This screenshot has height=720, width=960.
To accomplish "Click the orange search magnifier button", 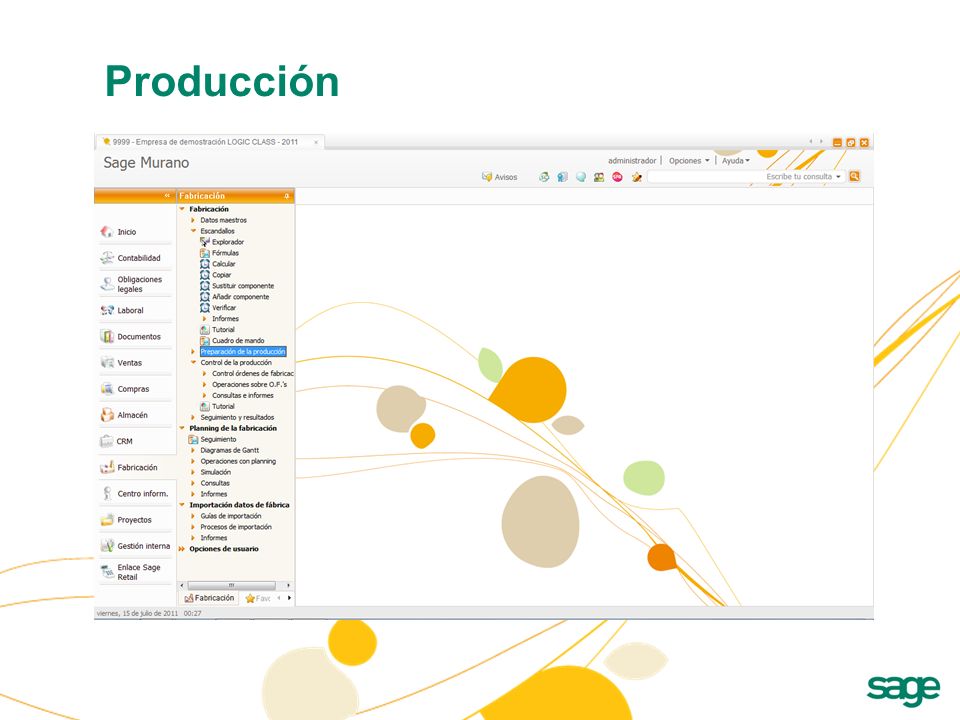I will [x=855, y=176].
